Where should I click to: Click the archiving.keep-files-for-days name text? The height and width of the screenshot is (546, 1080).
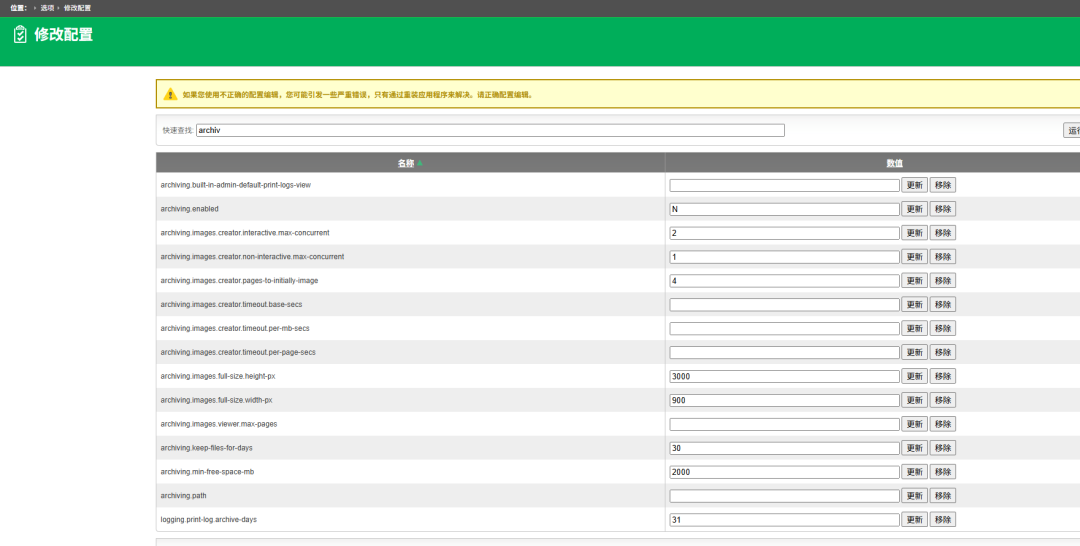click(207, 448)
